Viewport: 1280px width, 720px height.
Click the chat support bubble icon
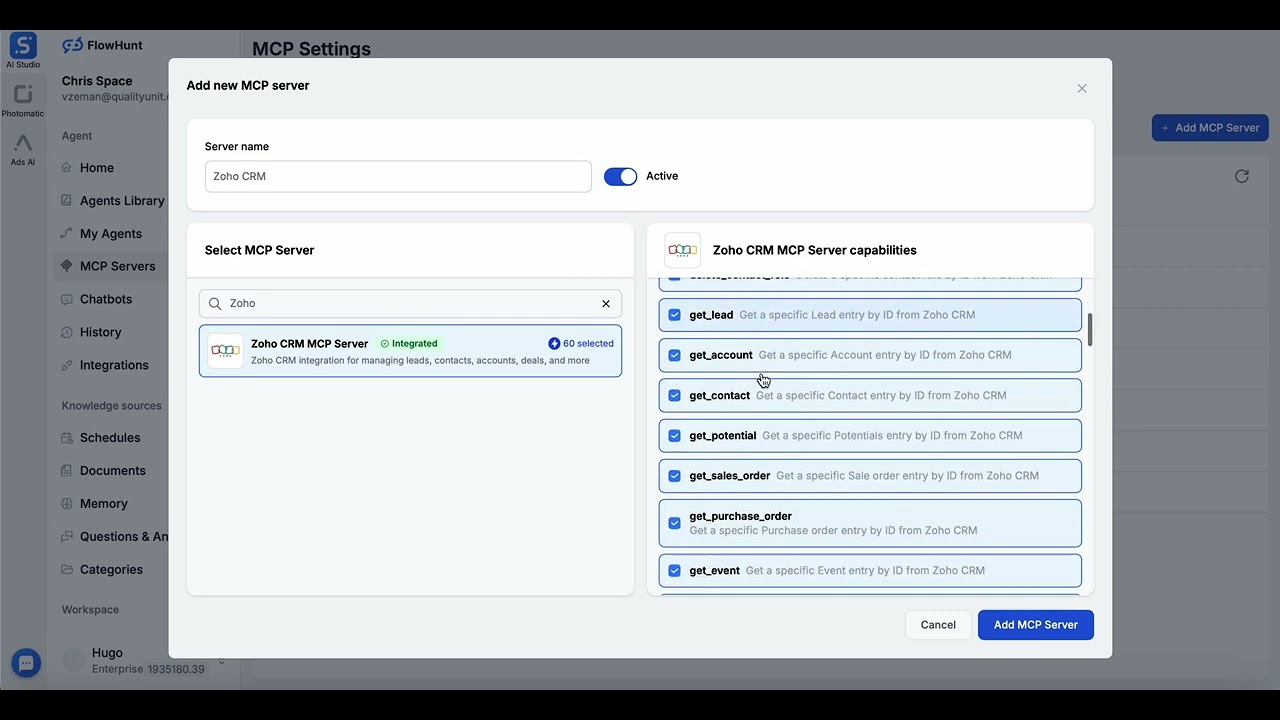[x=26, y=663]
